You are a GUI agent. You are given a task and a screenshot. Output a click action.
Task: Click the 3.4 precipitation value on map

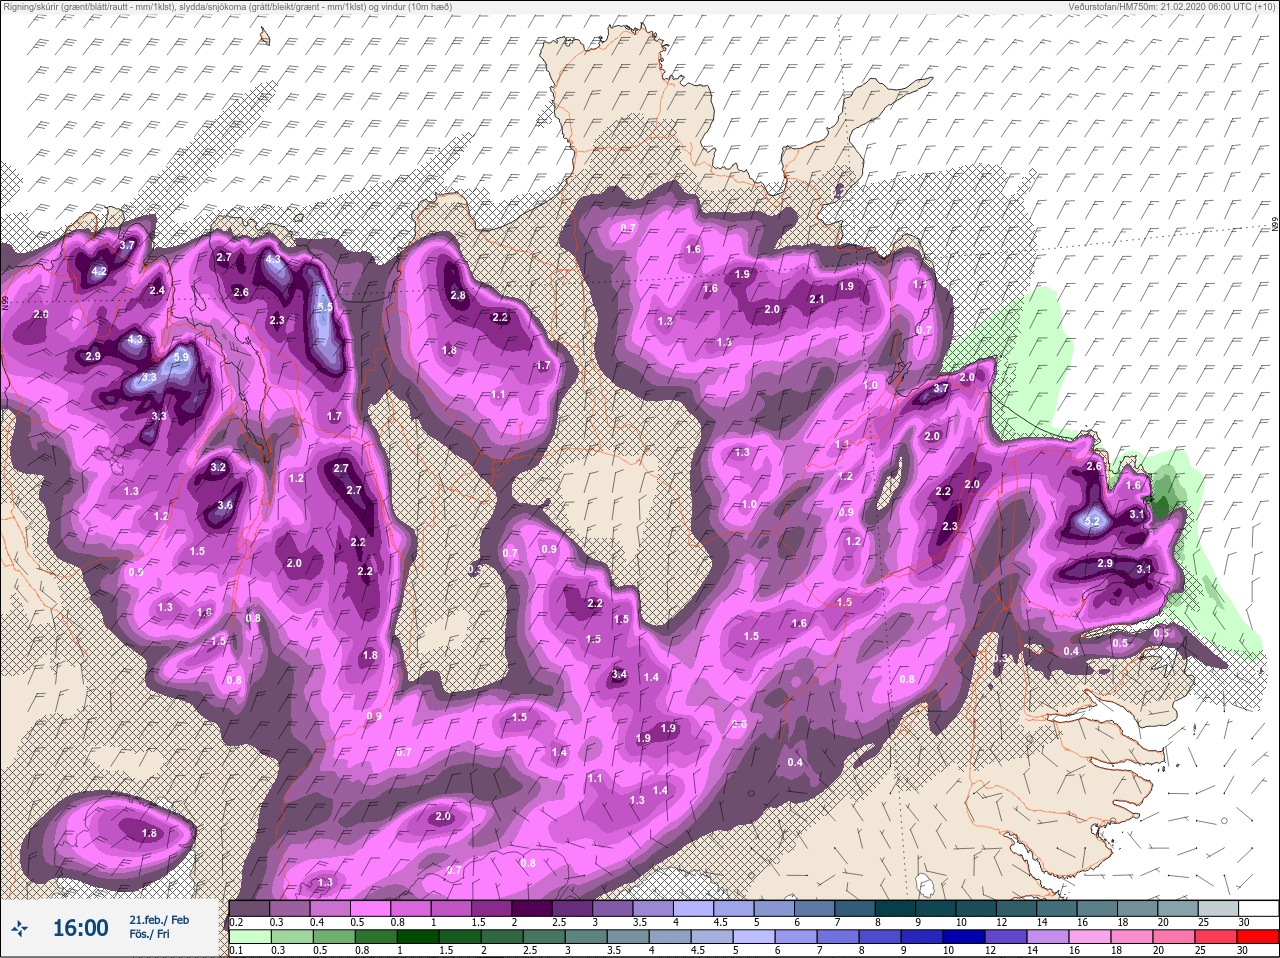[619, 675]
